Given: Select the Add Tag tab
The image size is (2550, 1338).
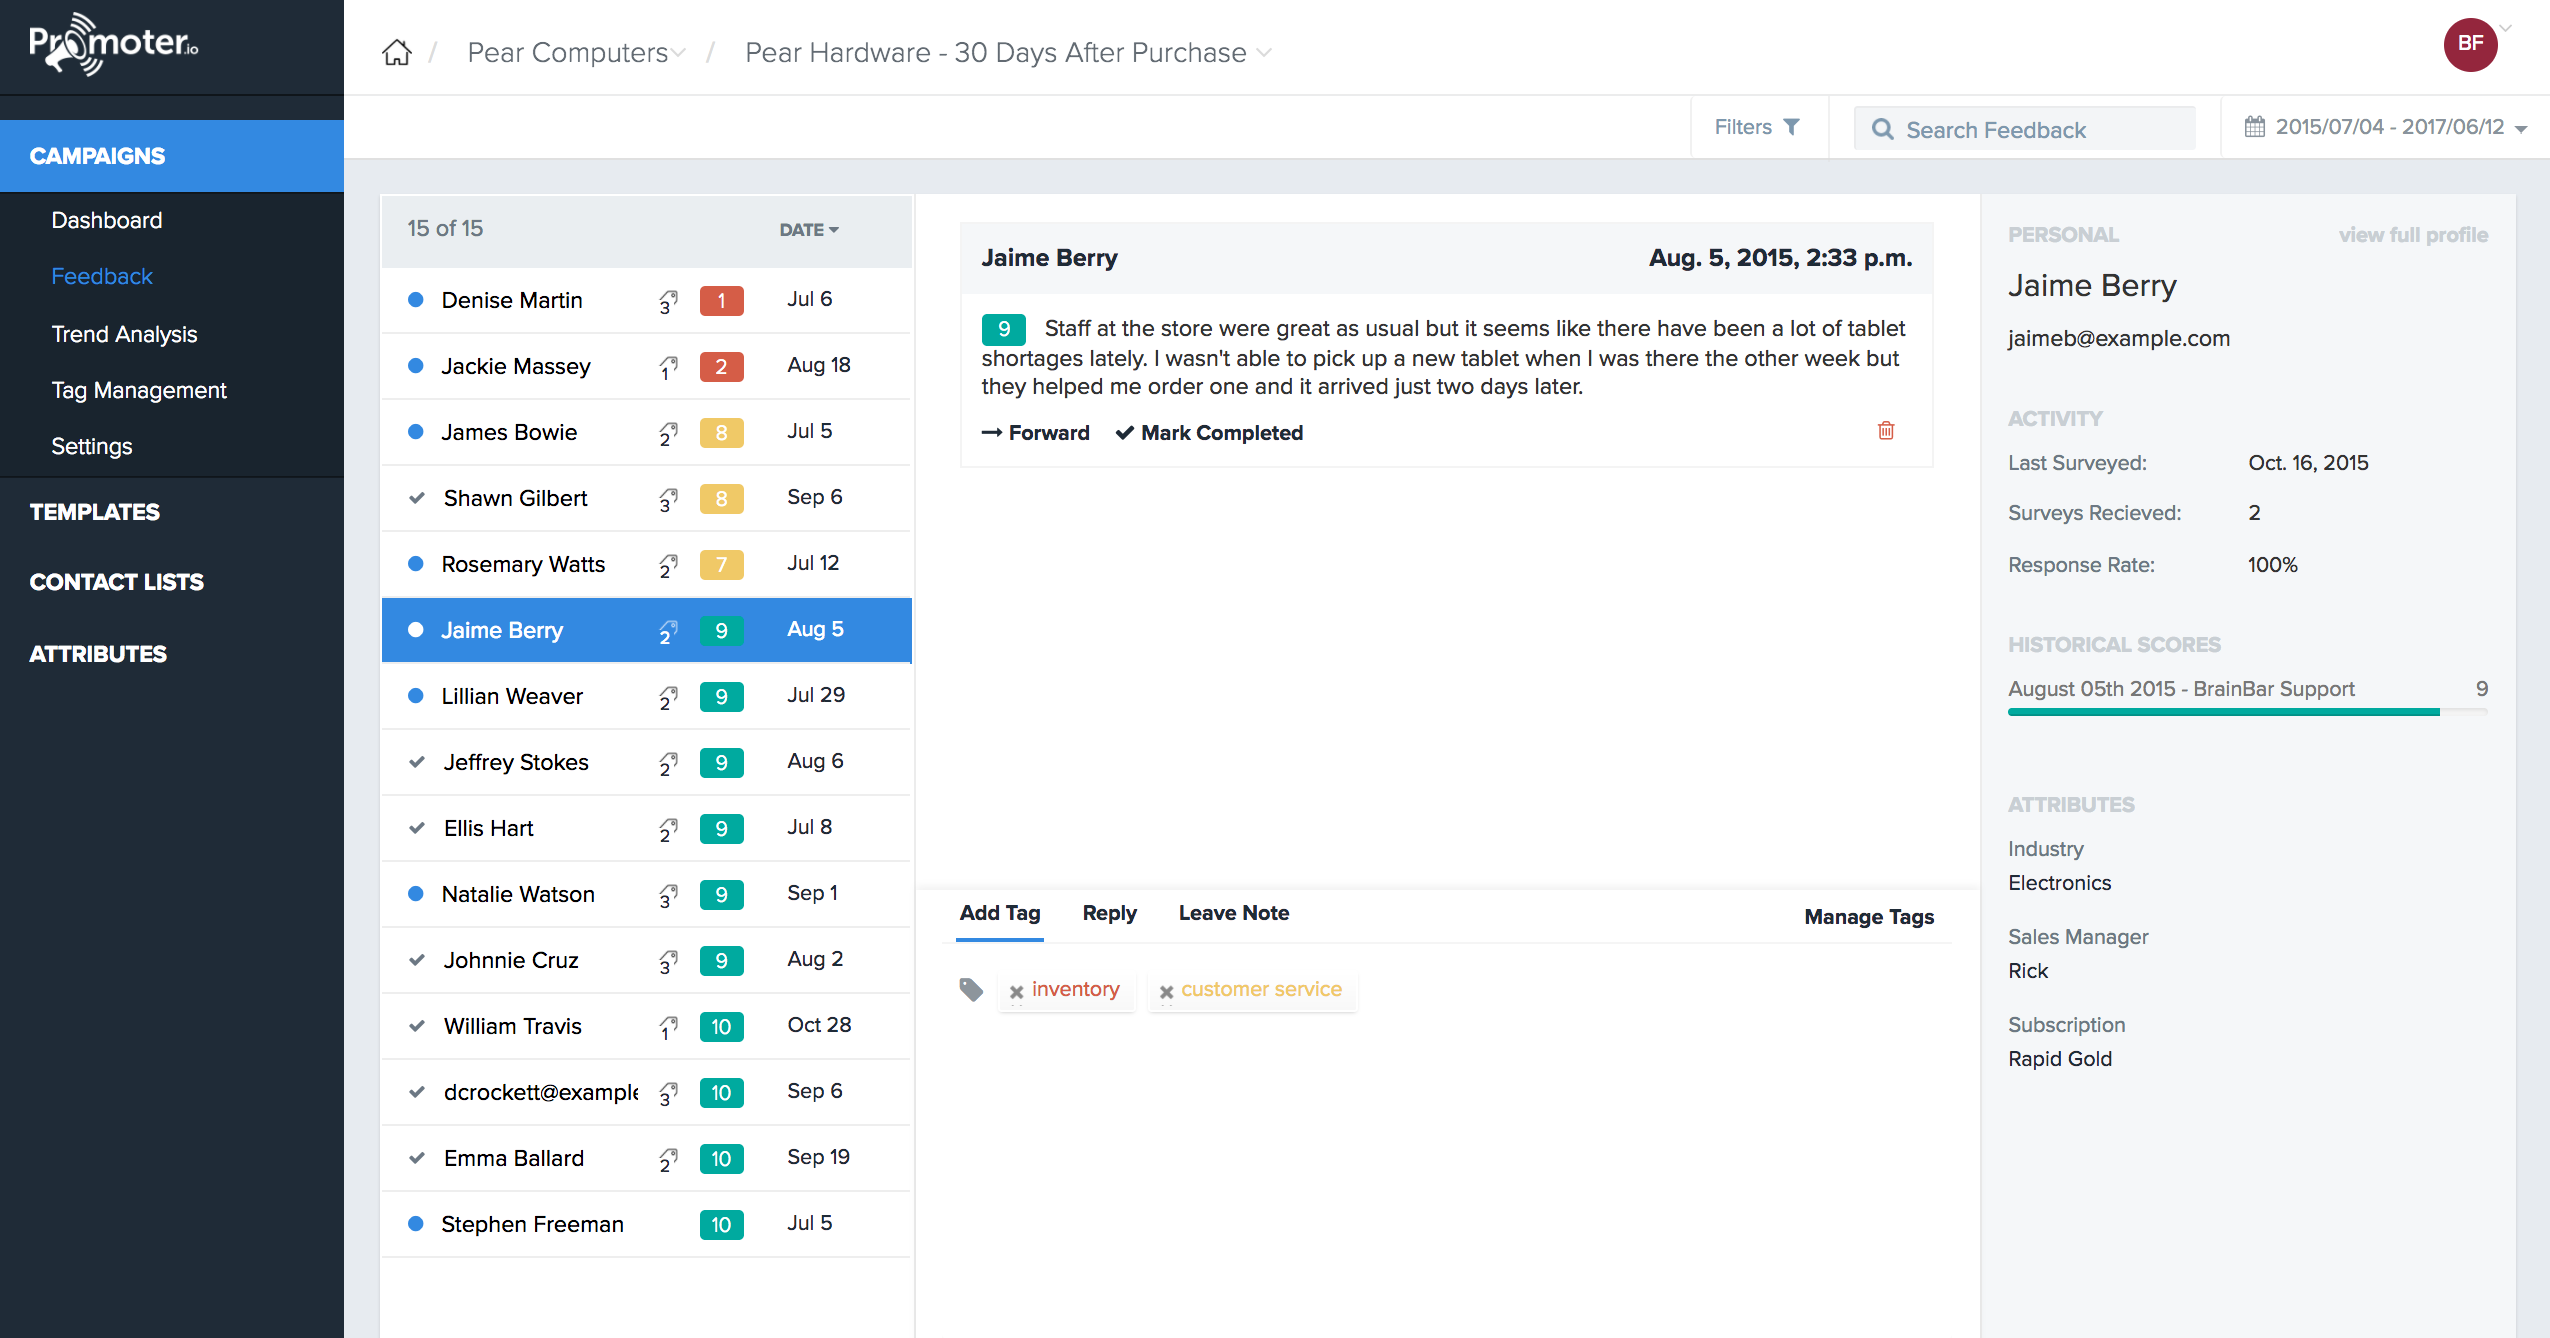Looking at the screenshot, I should (x=1000, y=913).
